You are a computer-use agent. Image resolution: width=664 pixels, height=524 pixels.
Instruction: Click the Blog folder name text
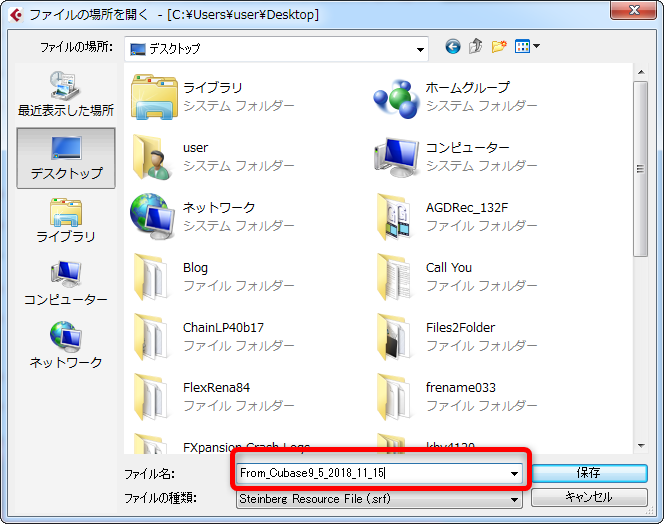coord(195,268)
